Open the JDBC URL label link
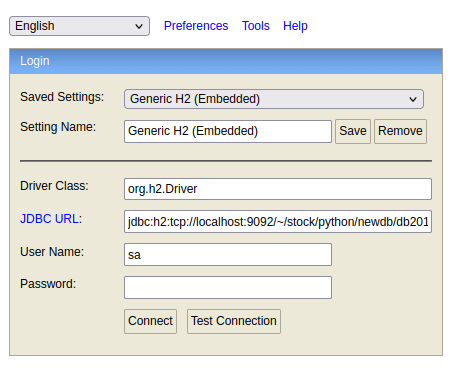Image resolution: width=462 pixels, height=370 pixels. pyautogui.click(x=50, y=219)
